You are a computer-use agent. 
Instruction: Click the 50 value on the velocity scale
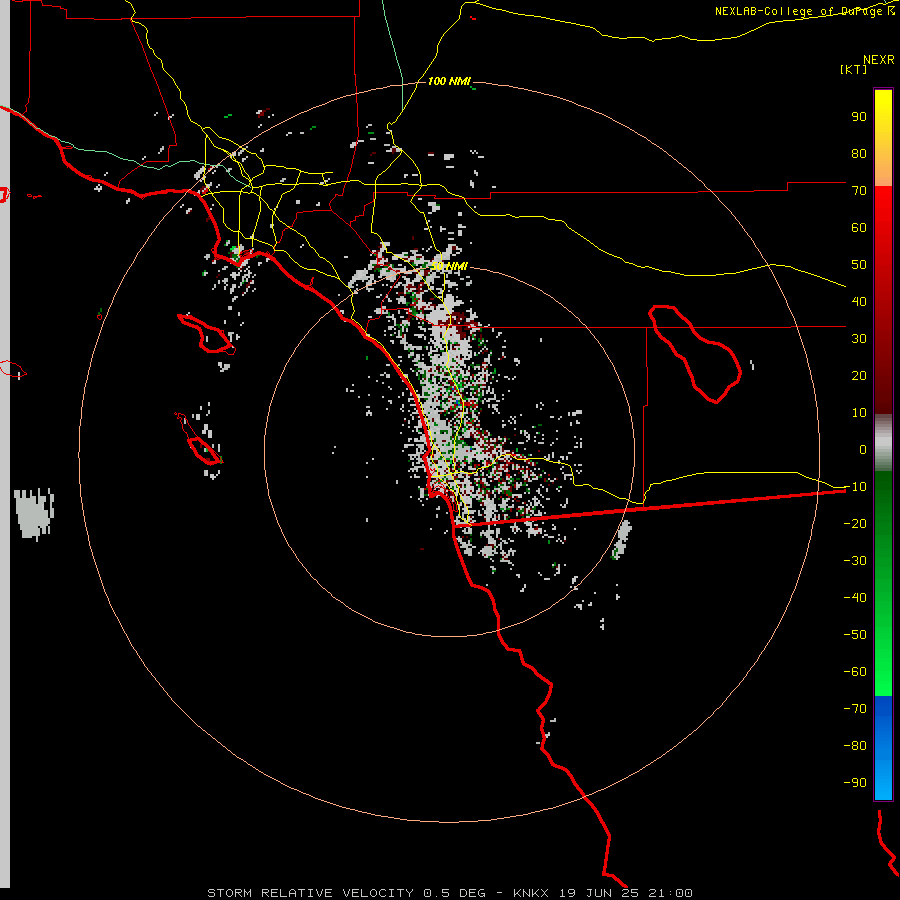click(x=859, y=265)
